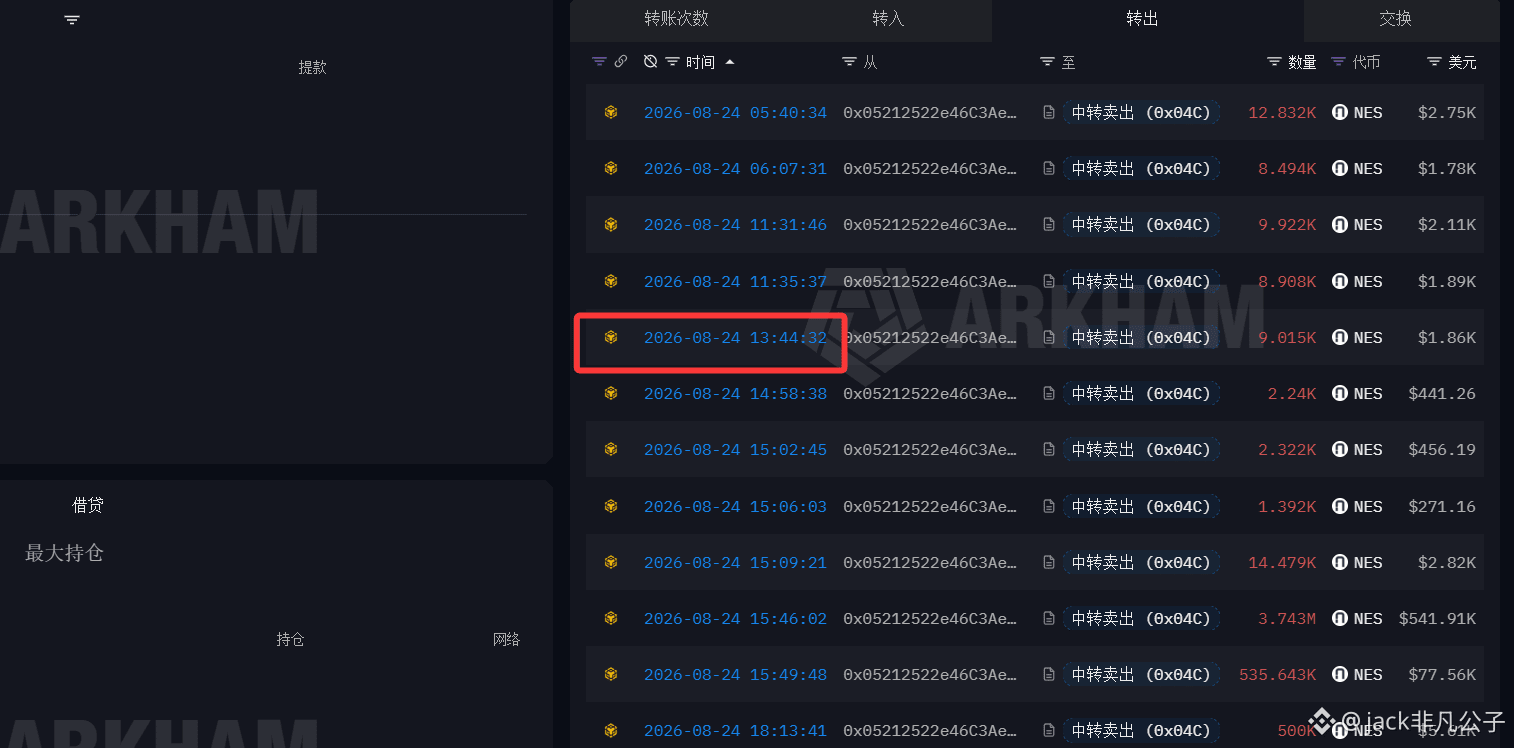Click the 最大持仓 heading

pos(64,553)
